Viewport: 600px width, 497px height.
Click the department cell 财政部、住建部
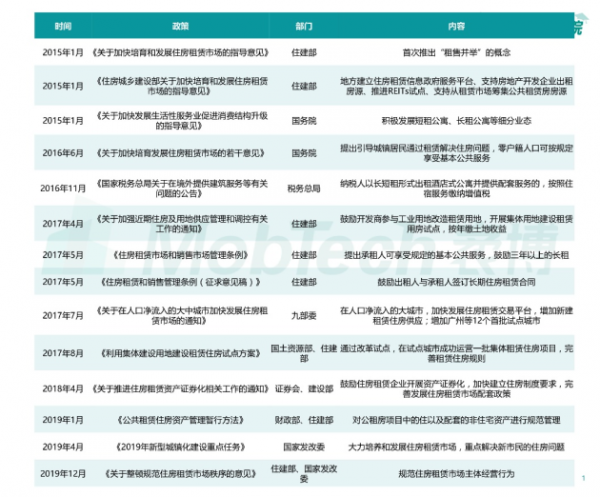[x=304, y=420]
